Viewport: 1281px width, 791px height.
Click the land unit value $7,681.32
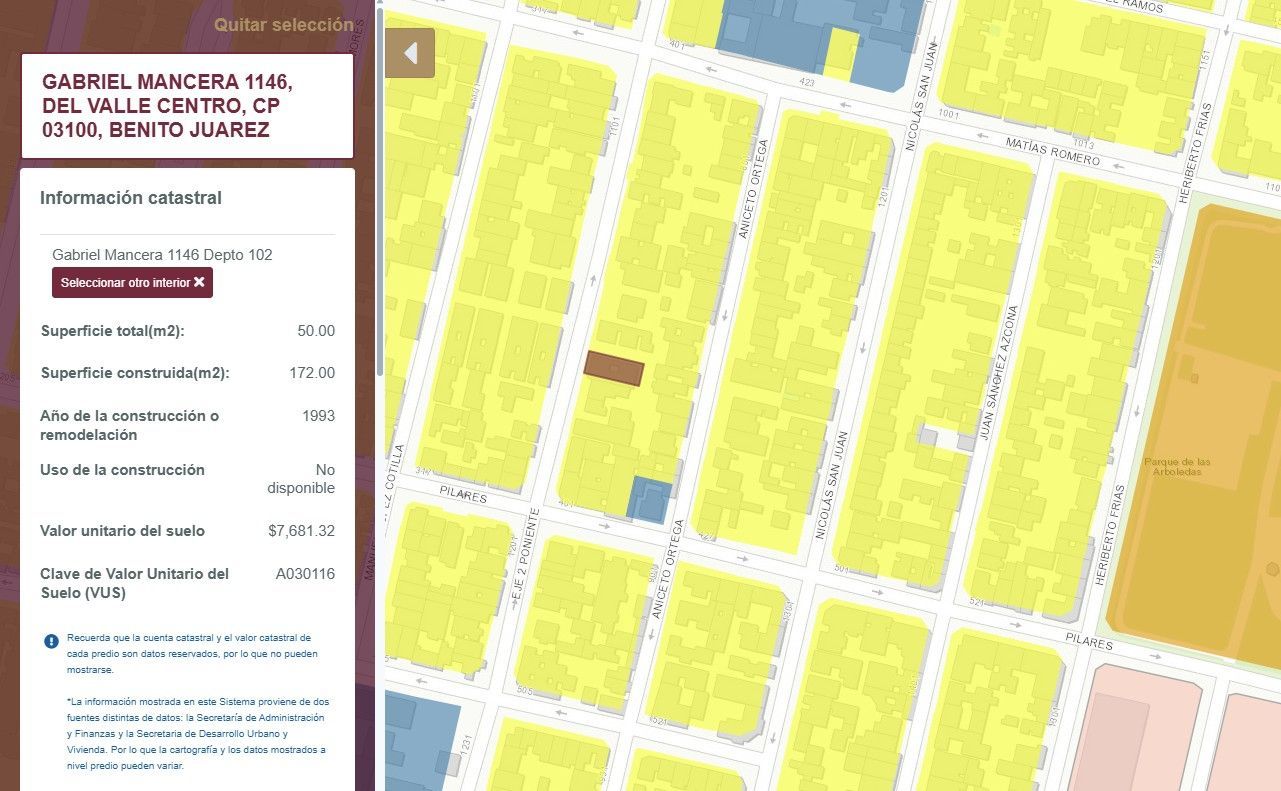tap(301, 531)
